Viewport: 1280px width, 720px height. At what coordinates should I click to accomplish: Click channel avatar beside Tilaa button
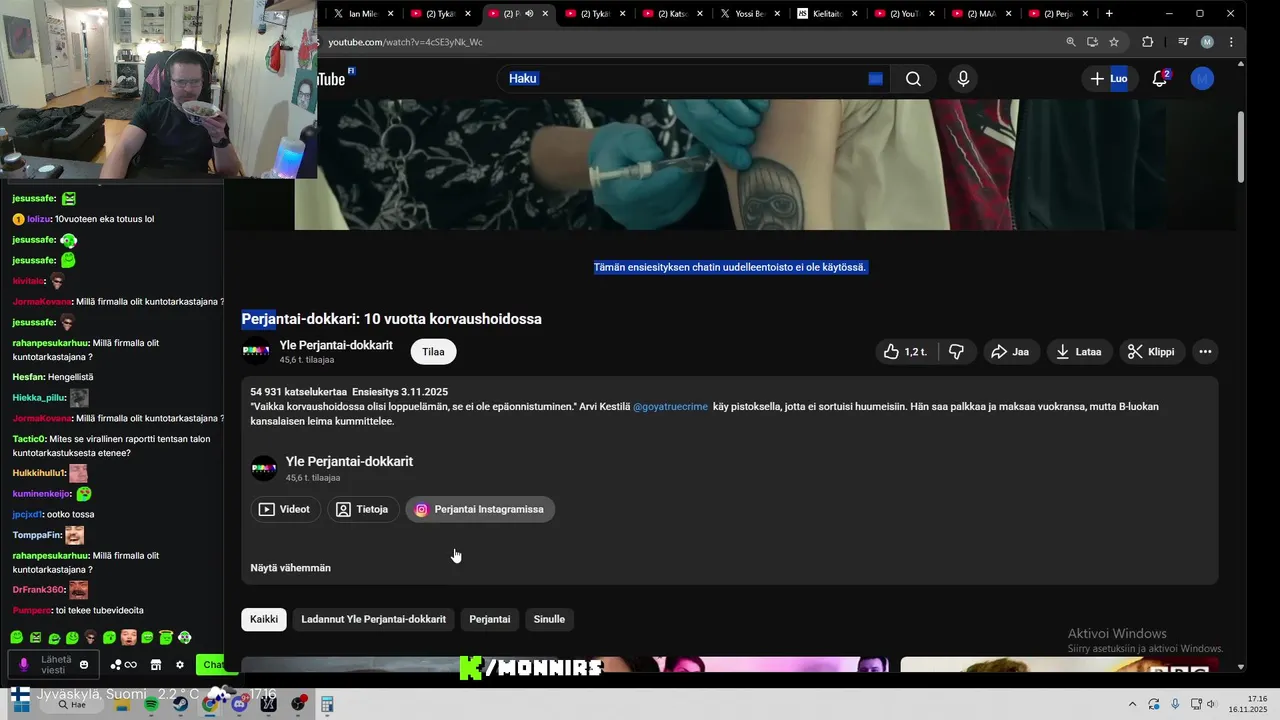(x=256, y=352)
